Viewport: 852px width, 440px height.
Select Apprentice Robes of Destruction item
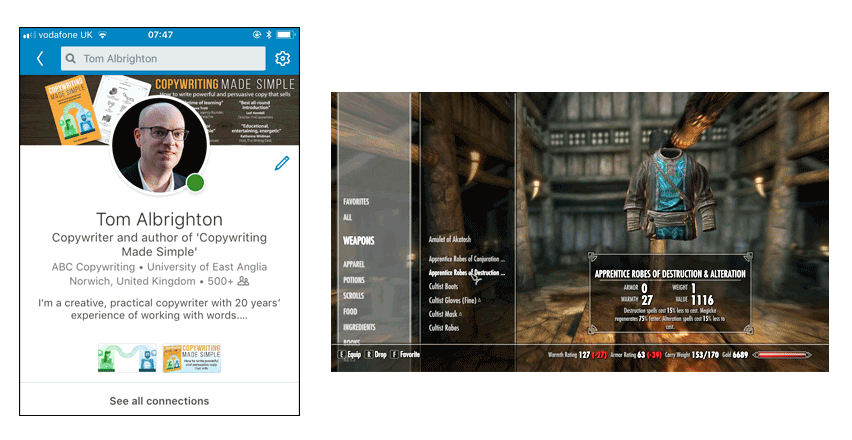pyautogui.click(x=467, y=273)
